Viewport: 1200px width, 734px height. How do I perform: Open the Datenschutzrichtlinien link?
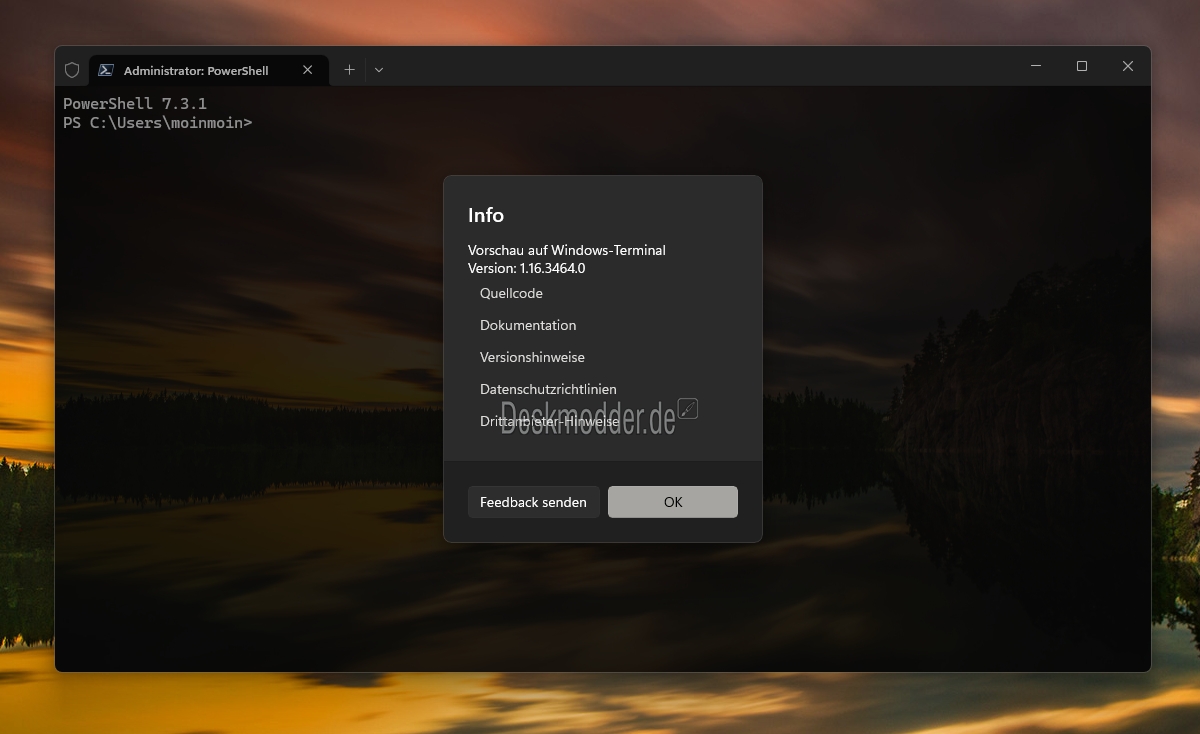[548, 389]
